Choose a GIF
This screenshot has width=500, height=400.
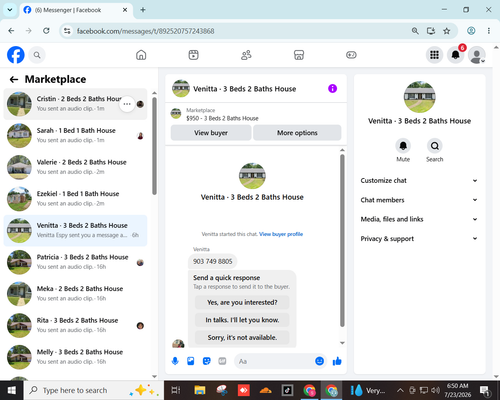(x=222, y=361)
